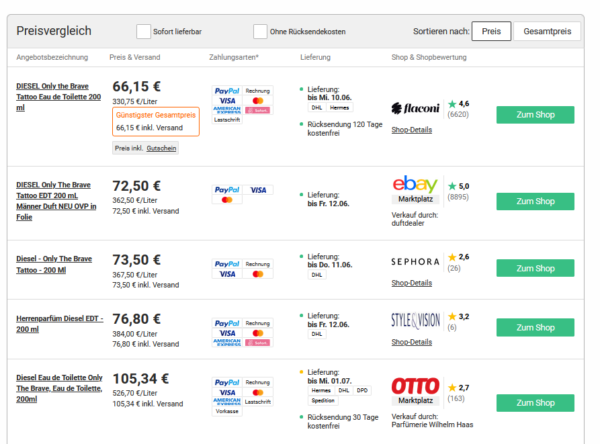Click PayPal icon in OTTO row

[x=227, y=382]
